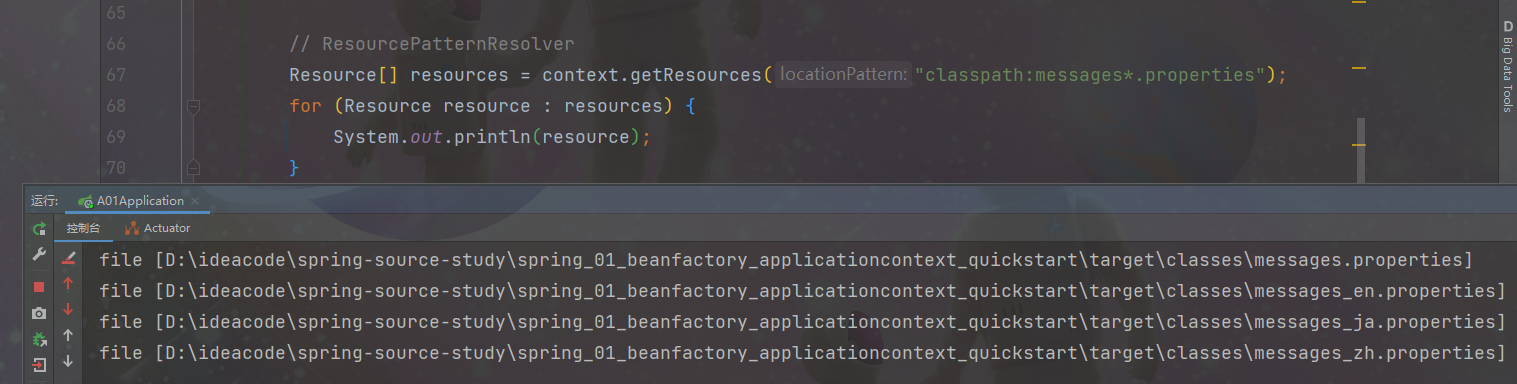Viewport: 1517px width, 384px height.
Task: Jump to previous error red up arrow
Action: click(x=68, y=284)
